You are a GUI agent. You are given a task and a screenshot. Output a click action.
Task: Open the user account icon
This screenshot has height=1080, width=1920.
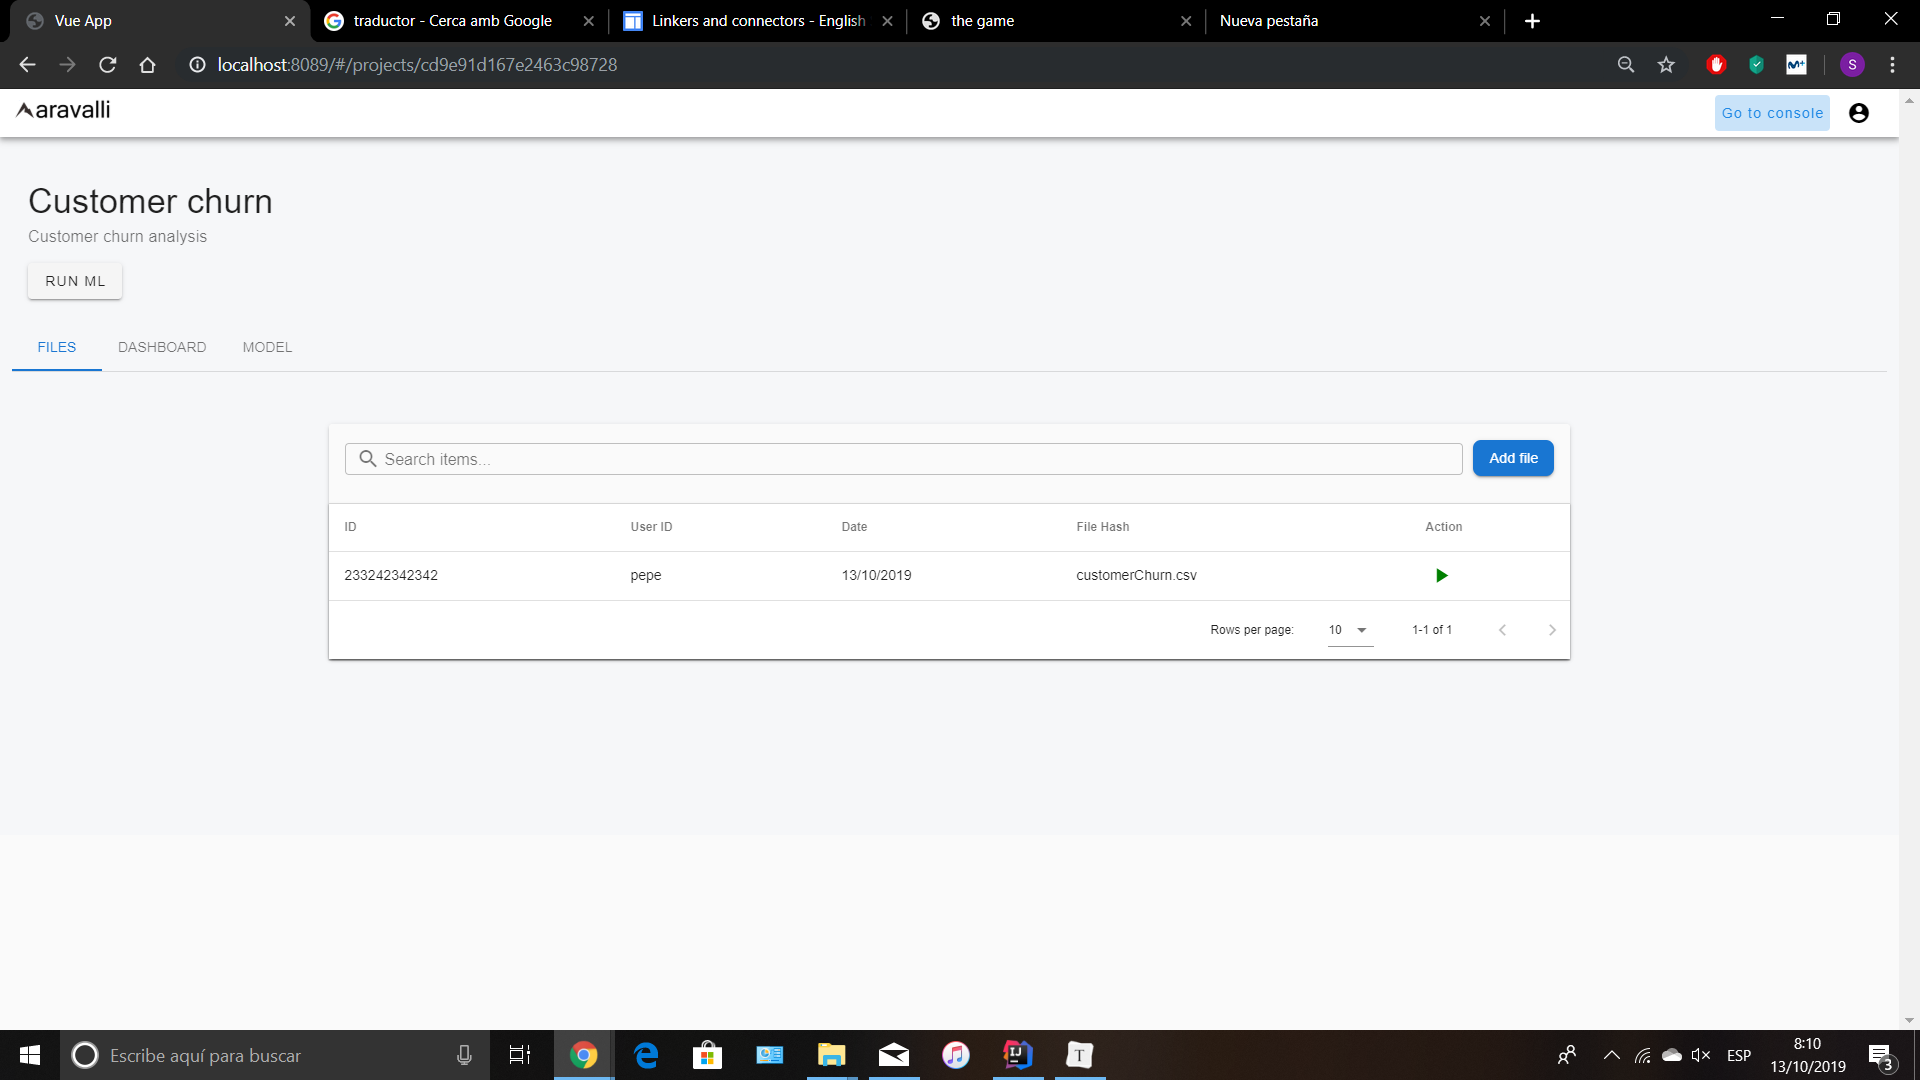tap(1858, 113)
